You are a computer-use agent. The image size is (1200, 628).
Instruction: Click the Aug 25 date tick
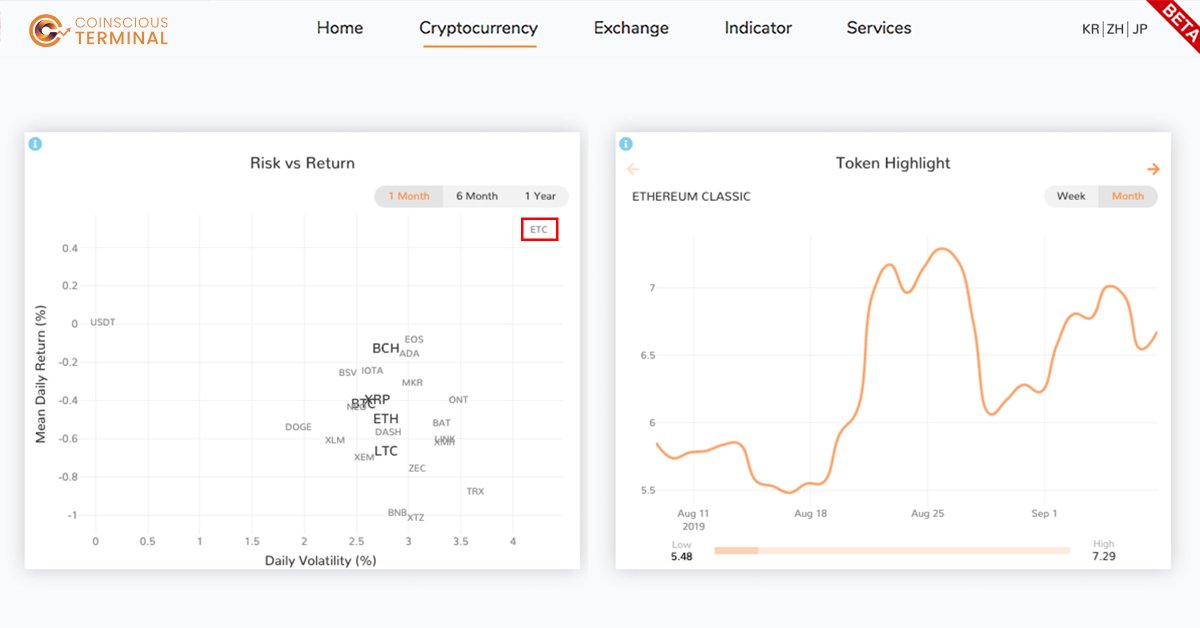(x=927, y=513)
